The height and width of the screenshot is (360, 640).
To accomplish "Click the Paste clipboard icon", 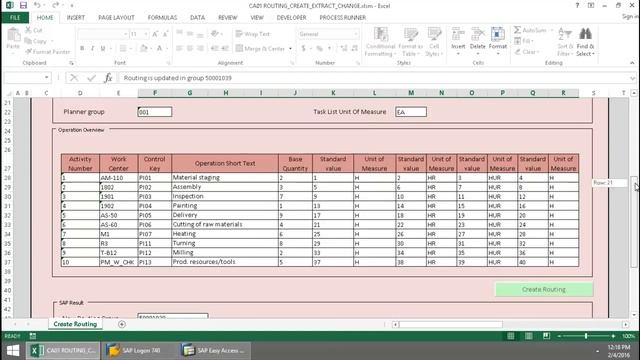I will pos(13,36).
